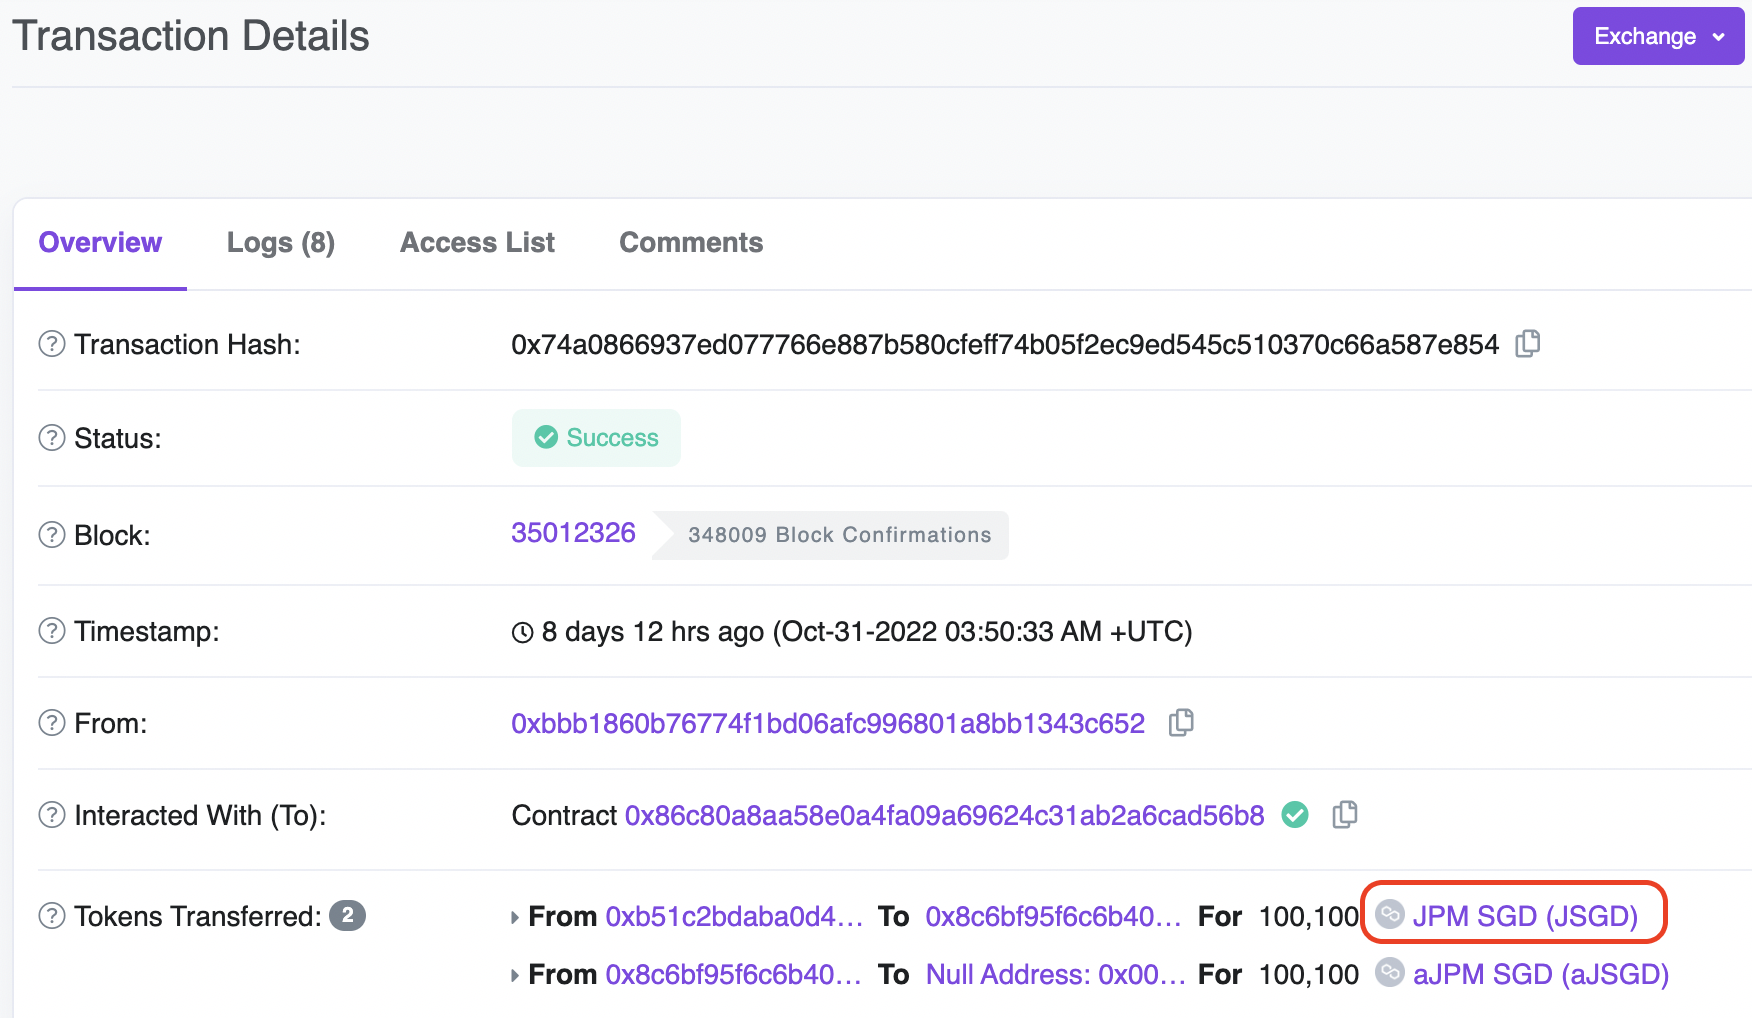
Task: Click the Timestamp help icon
Action: coord(52,631)
